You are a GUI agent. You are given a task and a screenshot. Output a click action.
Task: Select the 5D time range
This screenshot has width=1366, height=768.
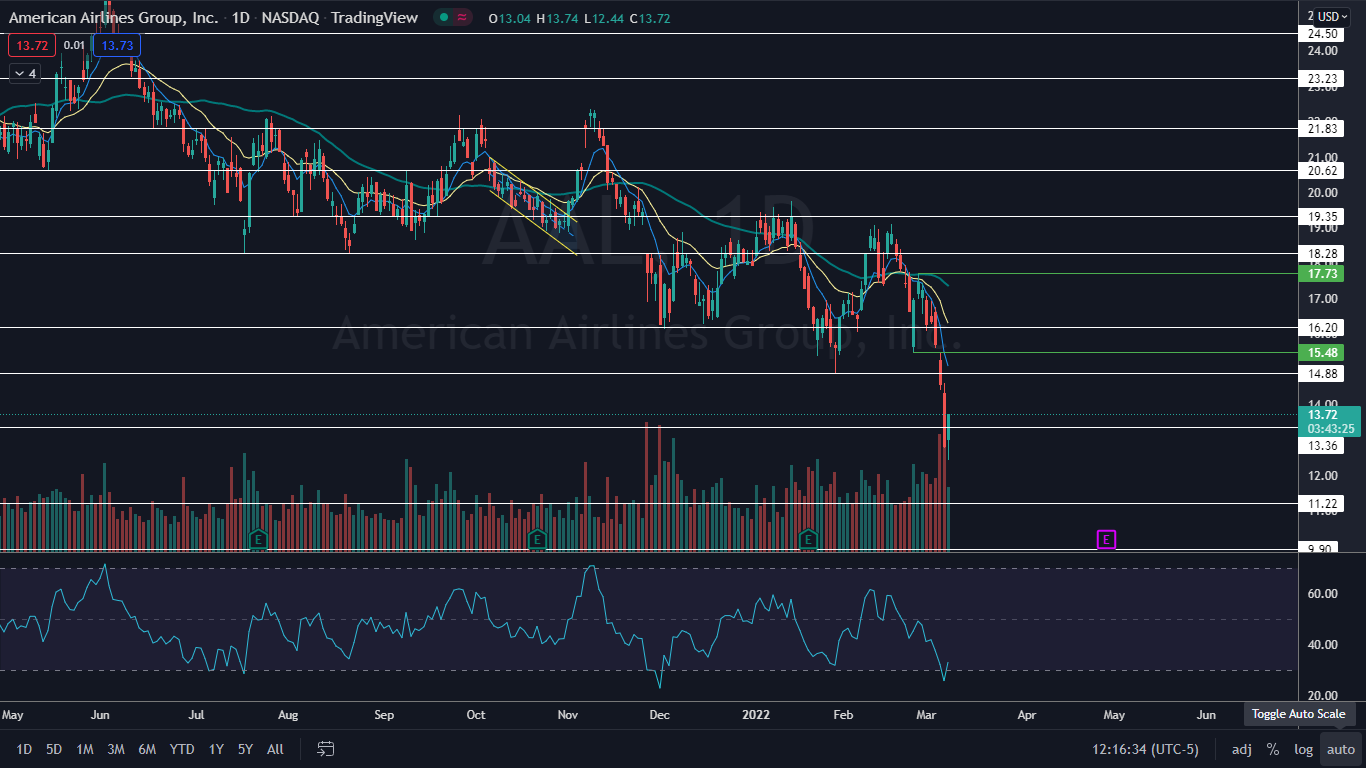[54, 749]
